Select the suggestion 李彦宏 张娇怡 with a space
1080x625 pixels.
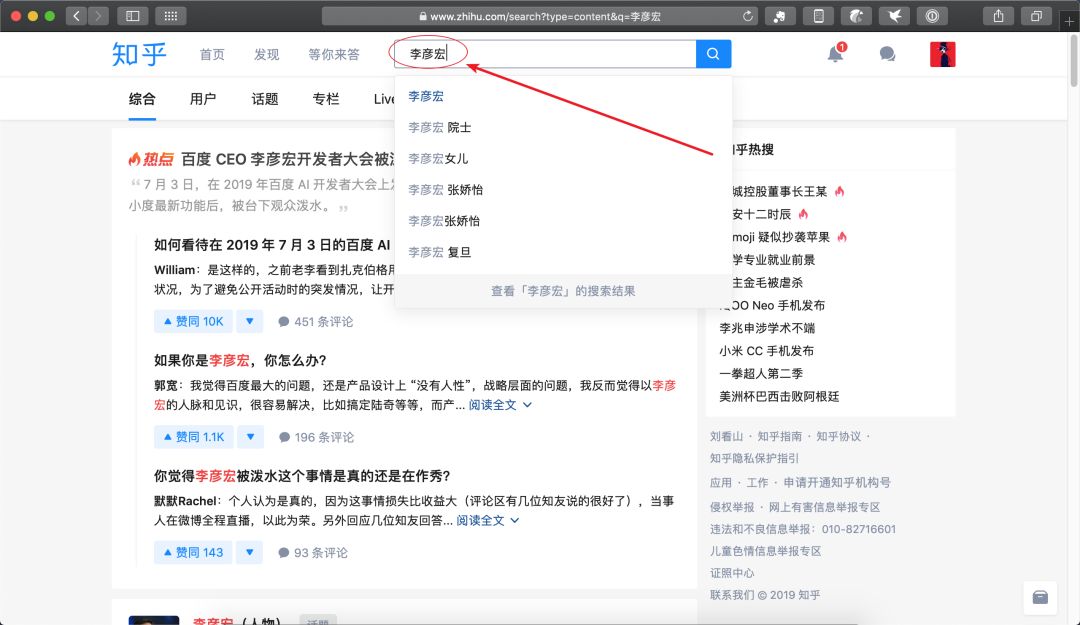[x=563, y=189]
